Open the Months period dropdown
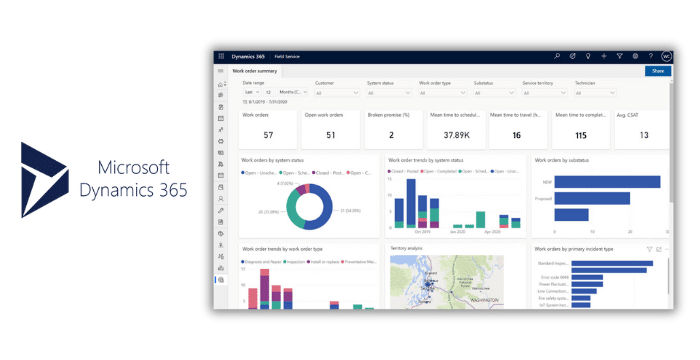The height and width of the screenshot is (360, 700). click(x=293, y=92)
